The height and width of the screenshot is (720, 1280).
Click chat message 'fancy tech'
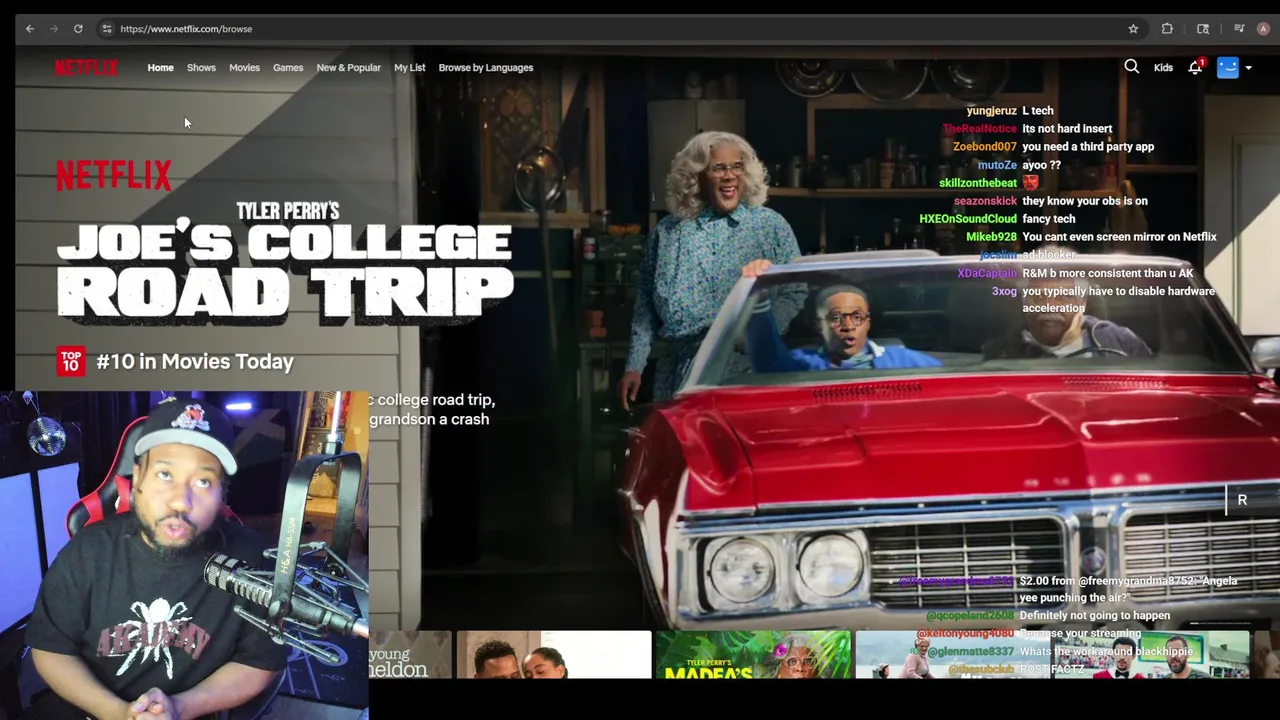click(x=1049, y=219)
